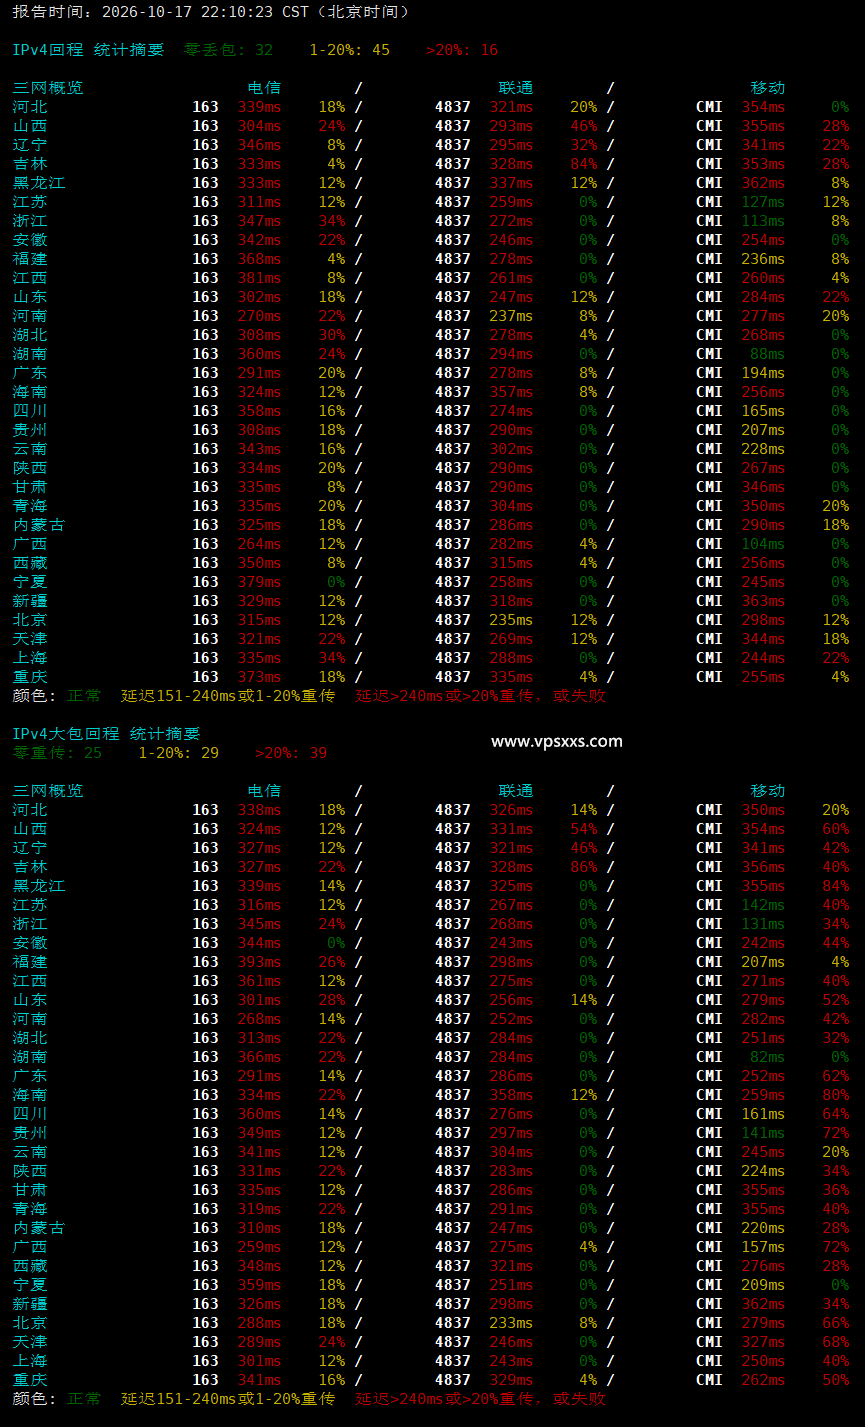Click the 颜色 legend line under IPv4大包回程 table
The image size is (865, 1427).
(x=309, y=1399)
